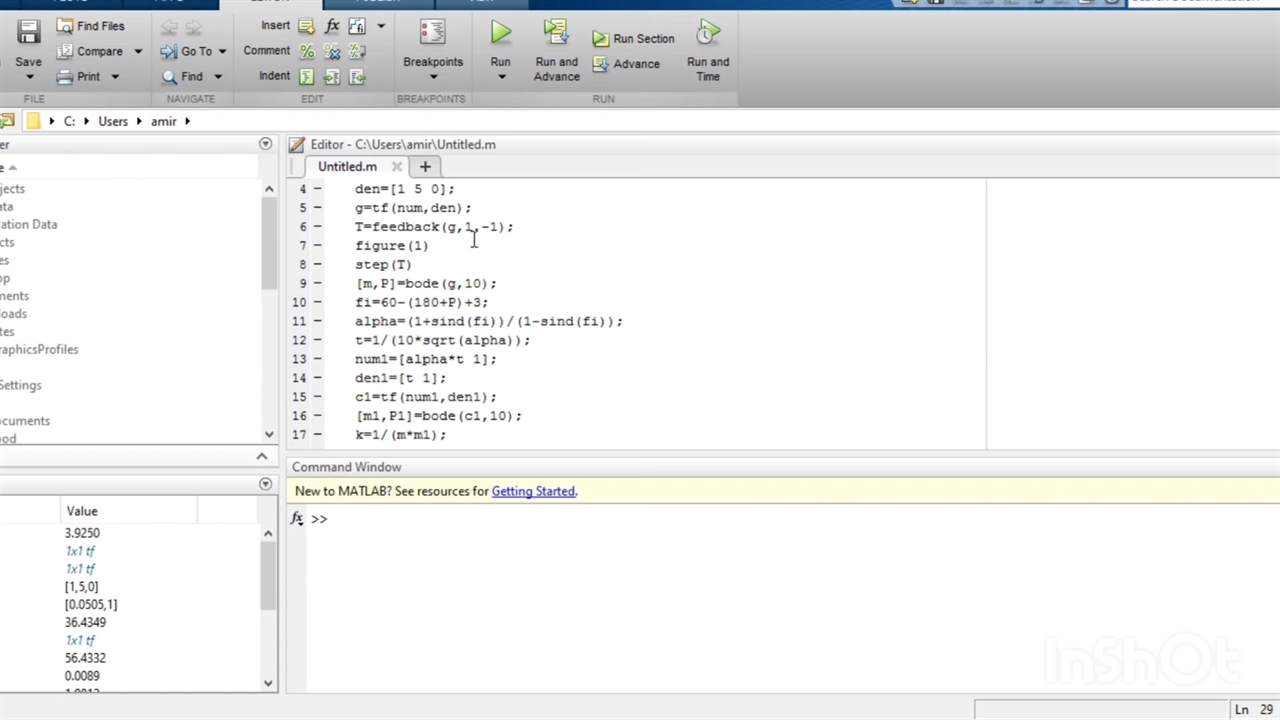Add a new editor tab with plus

[x=425, y=167]
